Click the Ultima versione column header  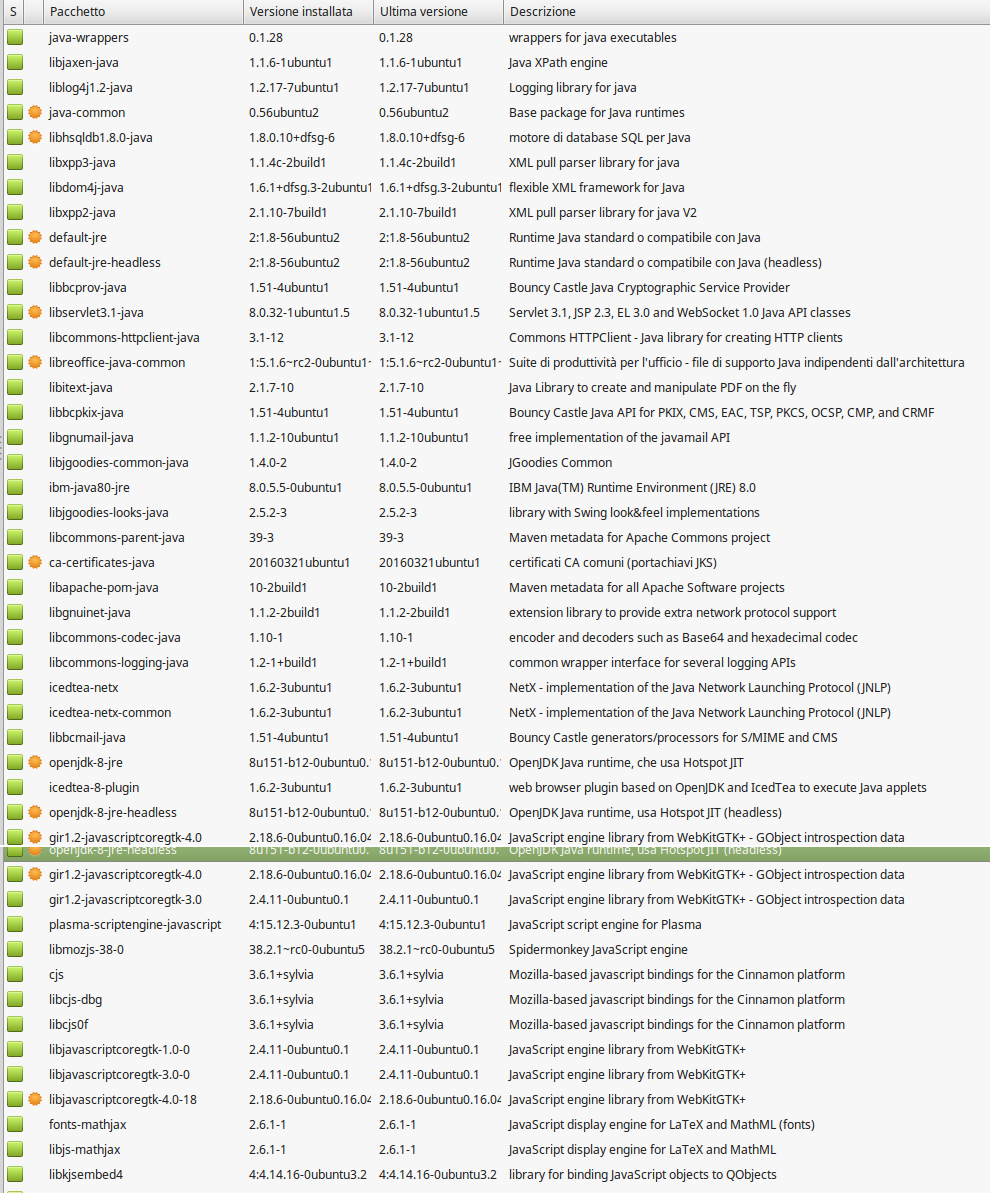point(439,11)
